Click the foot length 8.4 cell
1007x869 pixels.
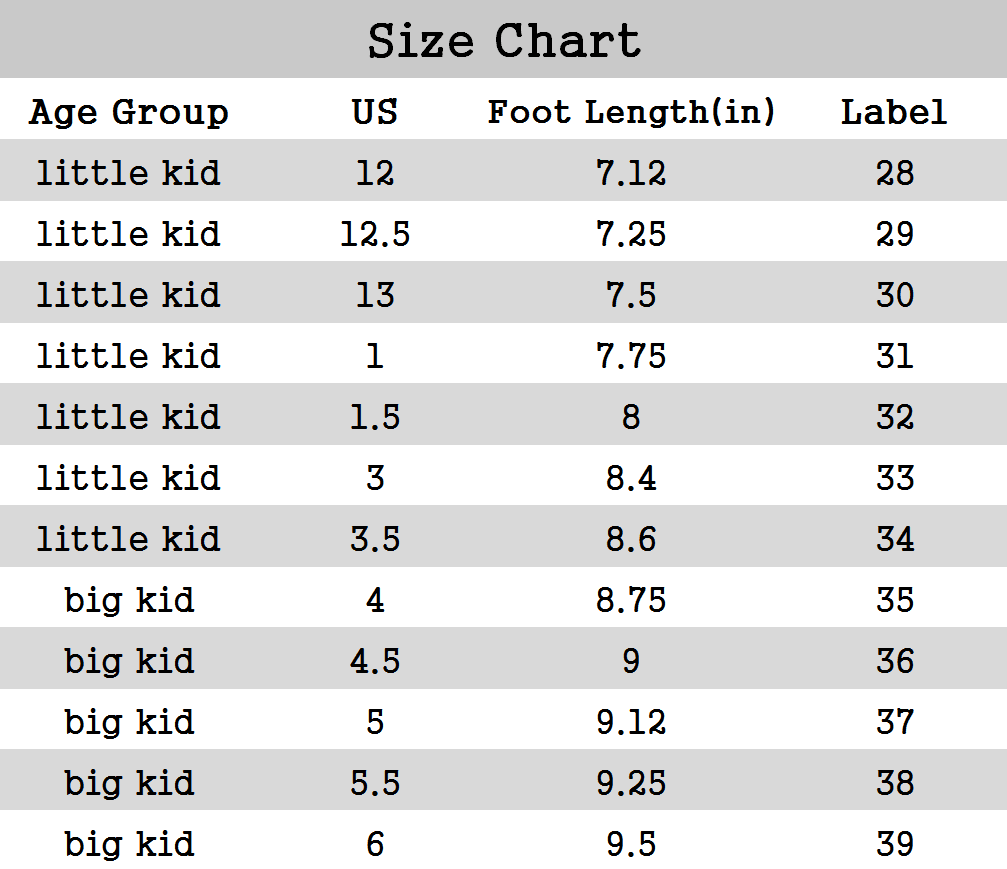coord(631,478)
